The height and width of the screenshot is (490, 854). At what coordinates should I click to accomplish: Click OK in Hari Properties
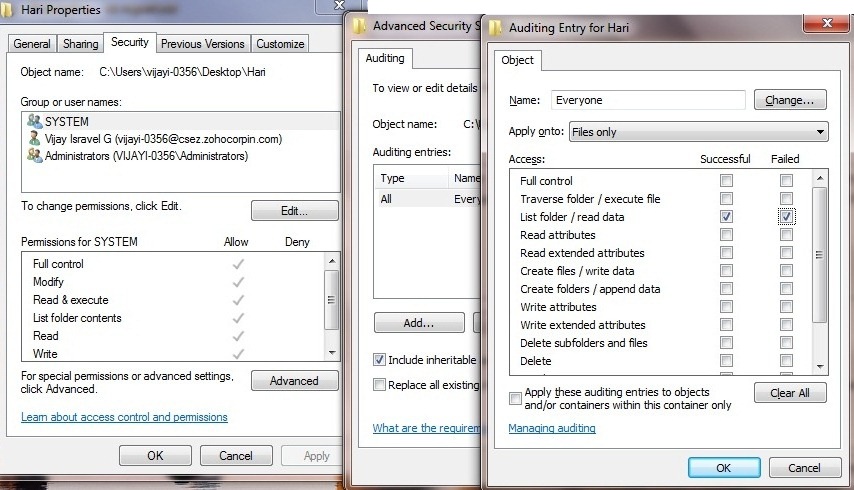pyautogui.click(x=155, y=455)
